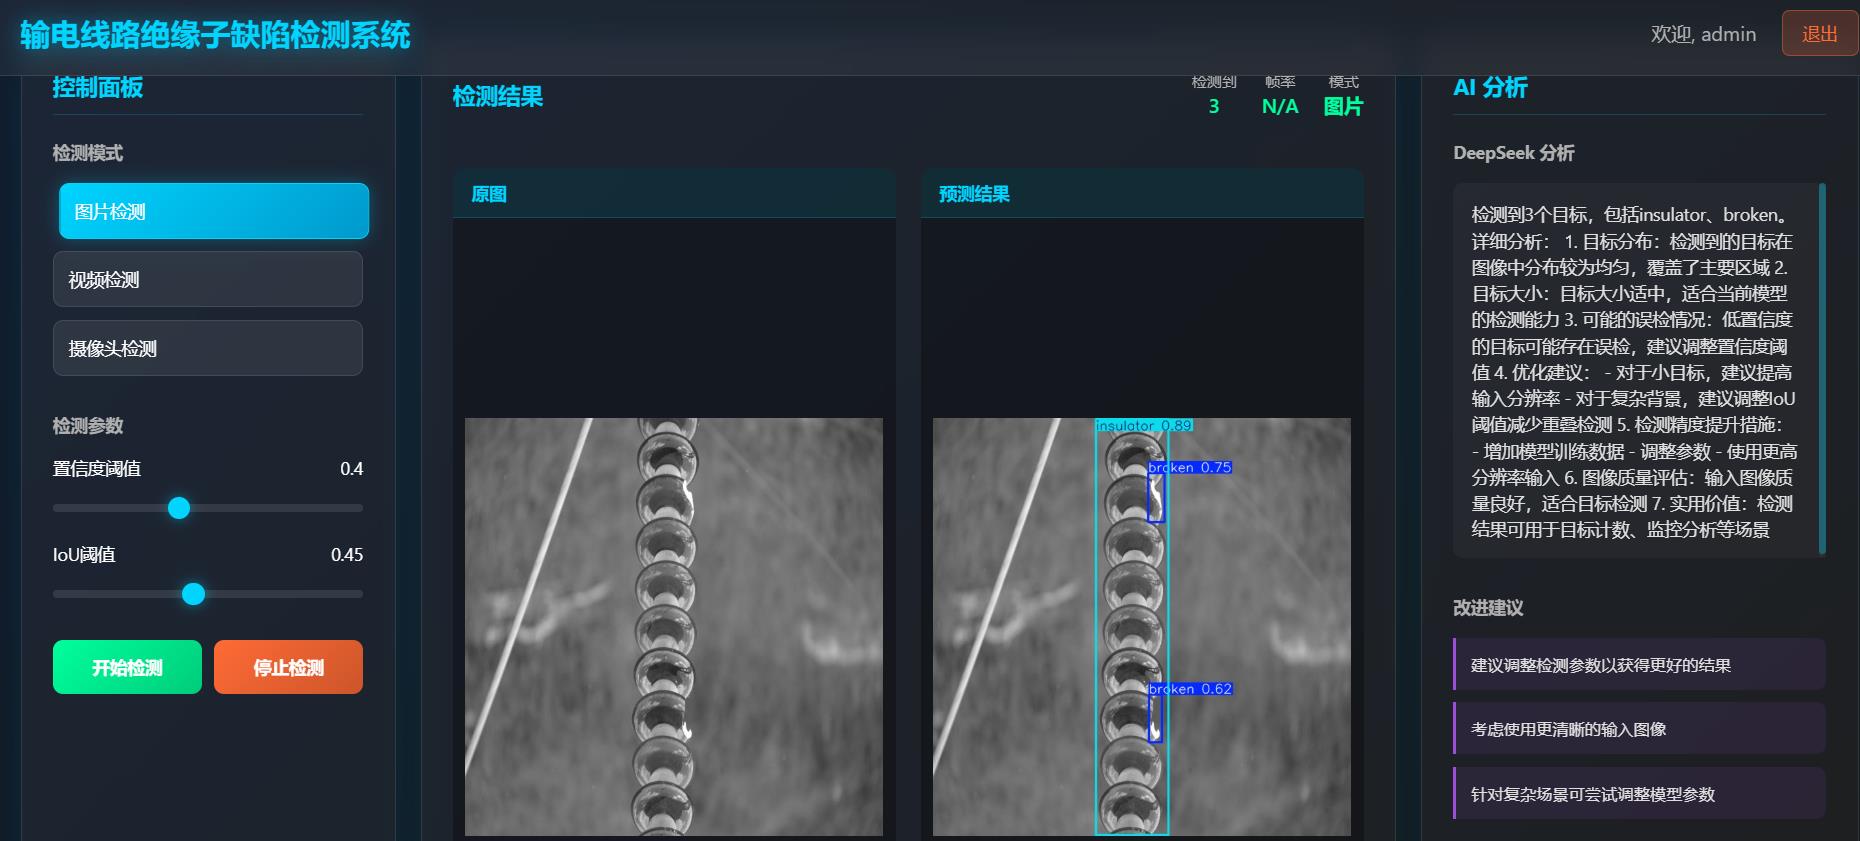Click the 改进建议 subheading
This screenshot has width=1860, height=841.
click(x=1488, y=608)
